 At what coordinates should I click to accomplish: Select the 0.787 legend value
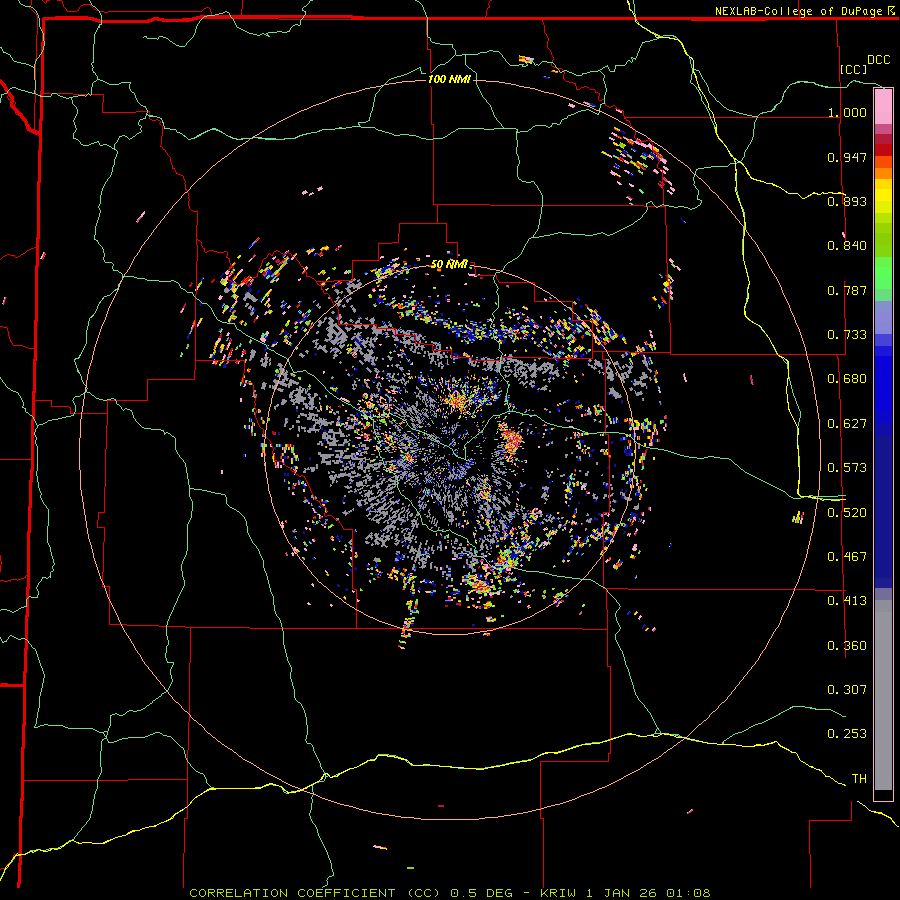[847, 290]
